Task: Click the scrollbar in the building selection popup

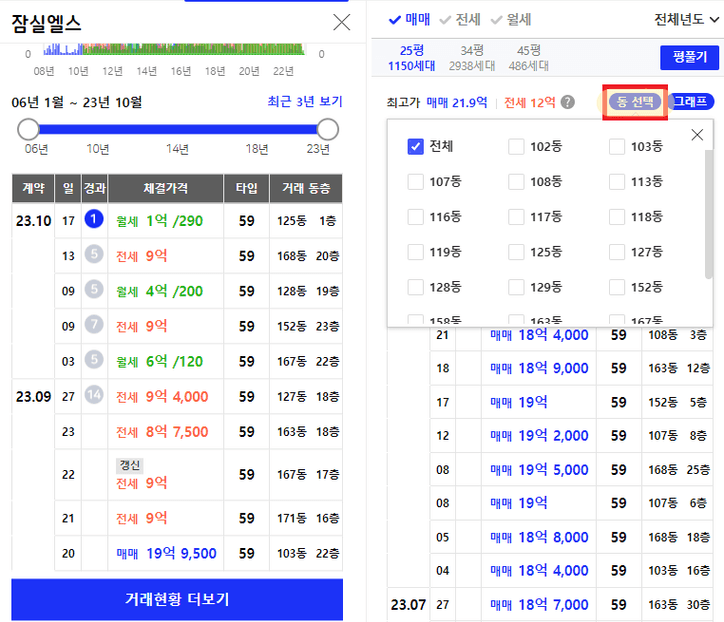Action: 709,214
